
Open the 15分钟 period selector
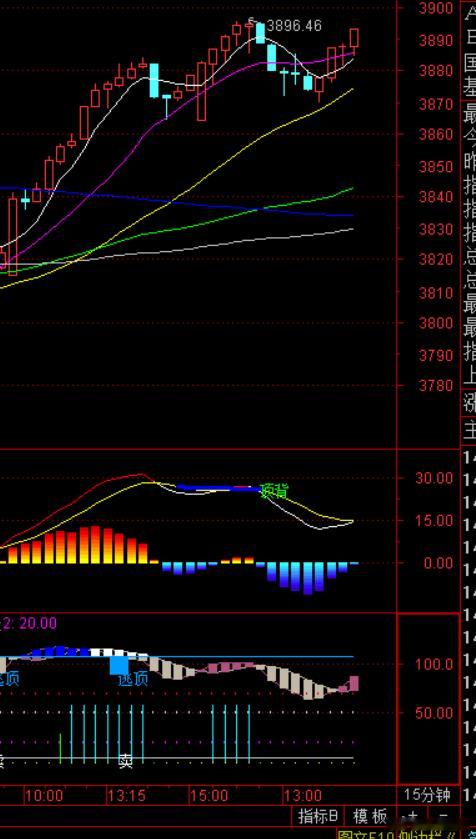(x=427, y=795)
